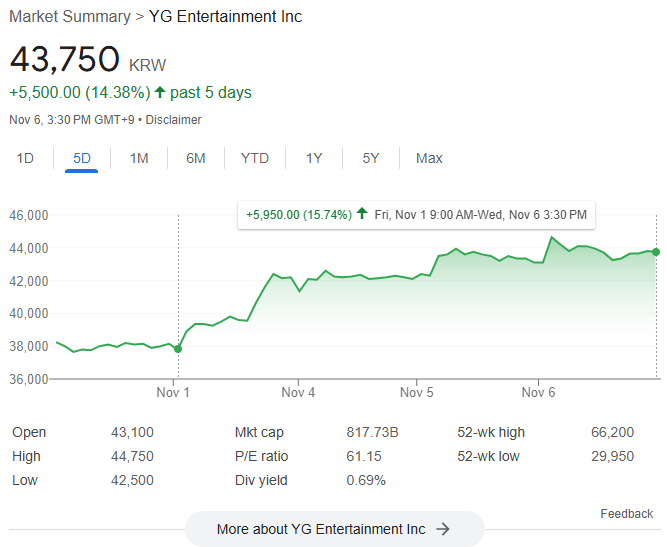Click the Nov 6 axis label
Screen dimensions: 667x547
coord(539,392)
